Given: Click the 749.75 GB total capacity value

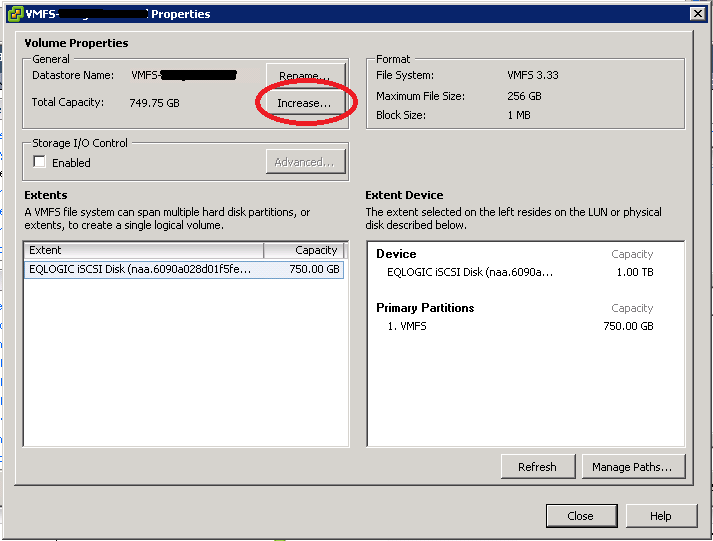Looking at the screenshot, I should coord(153,103).
